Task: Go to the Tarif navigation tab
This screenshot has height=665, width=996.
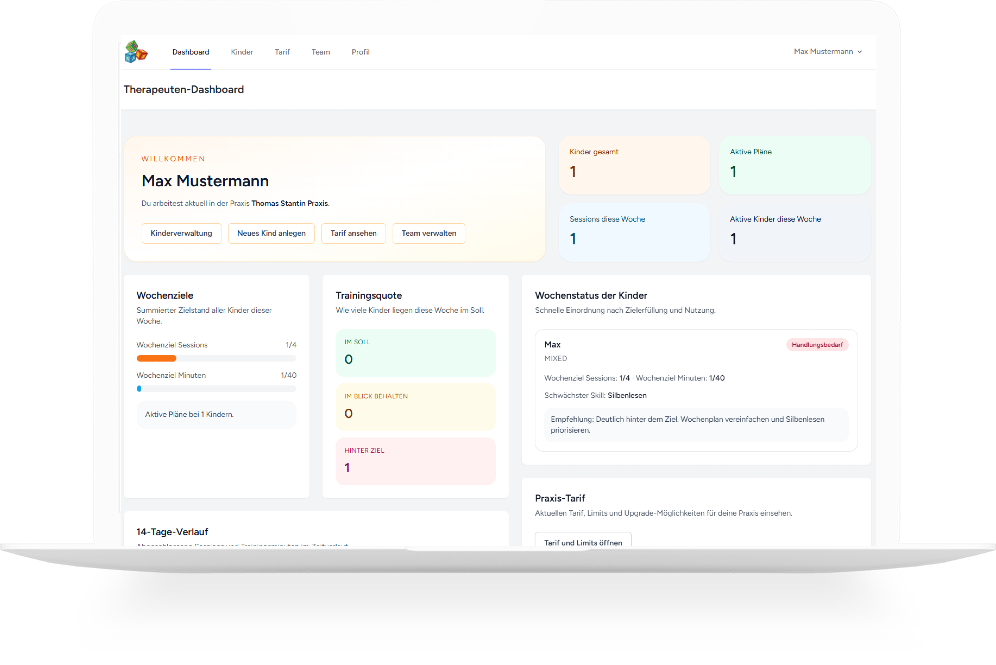Action: (282, 52)
